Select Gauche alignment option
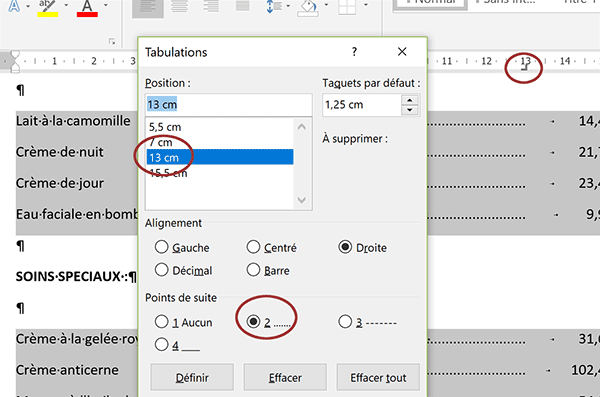Screen dimensions: 600x397 pos(182,247)
